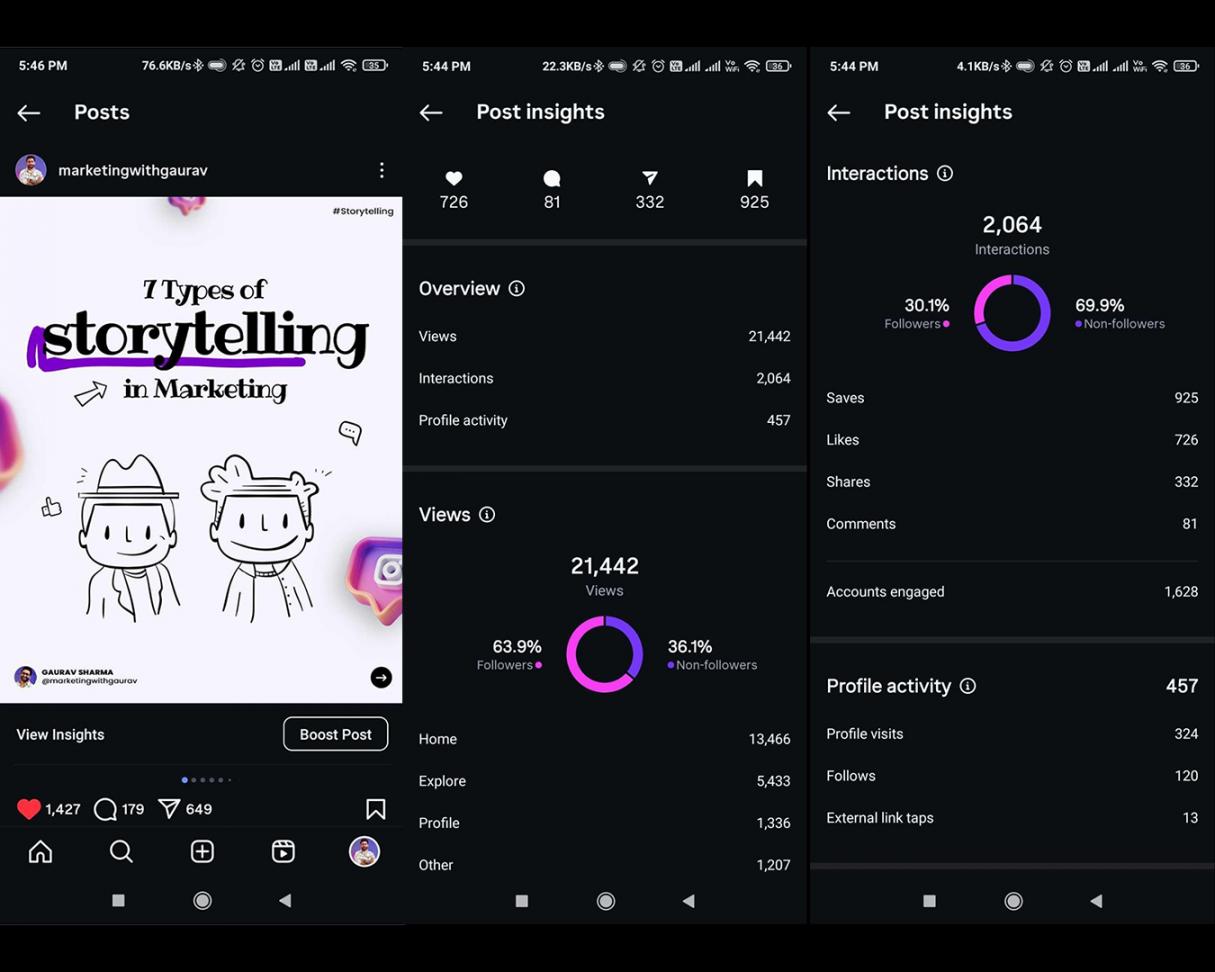1215x972 pixels.
Task: Open comments via speech bubble icon
Action: [105, 809]
